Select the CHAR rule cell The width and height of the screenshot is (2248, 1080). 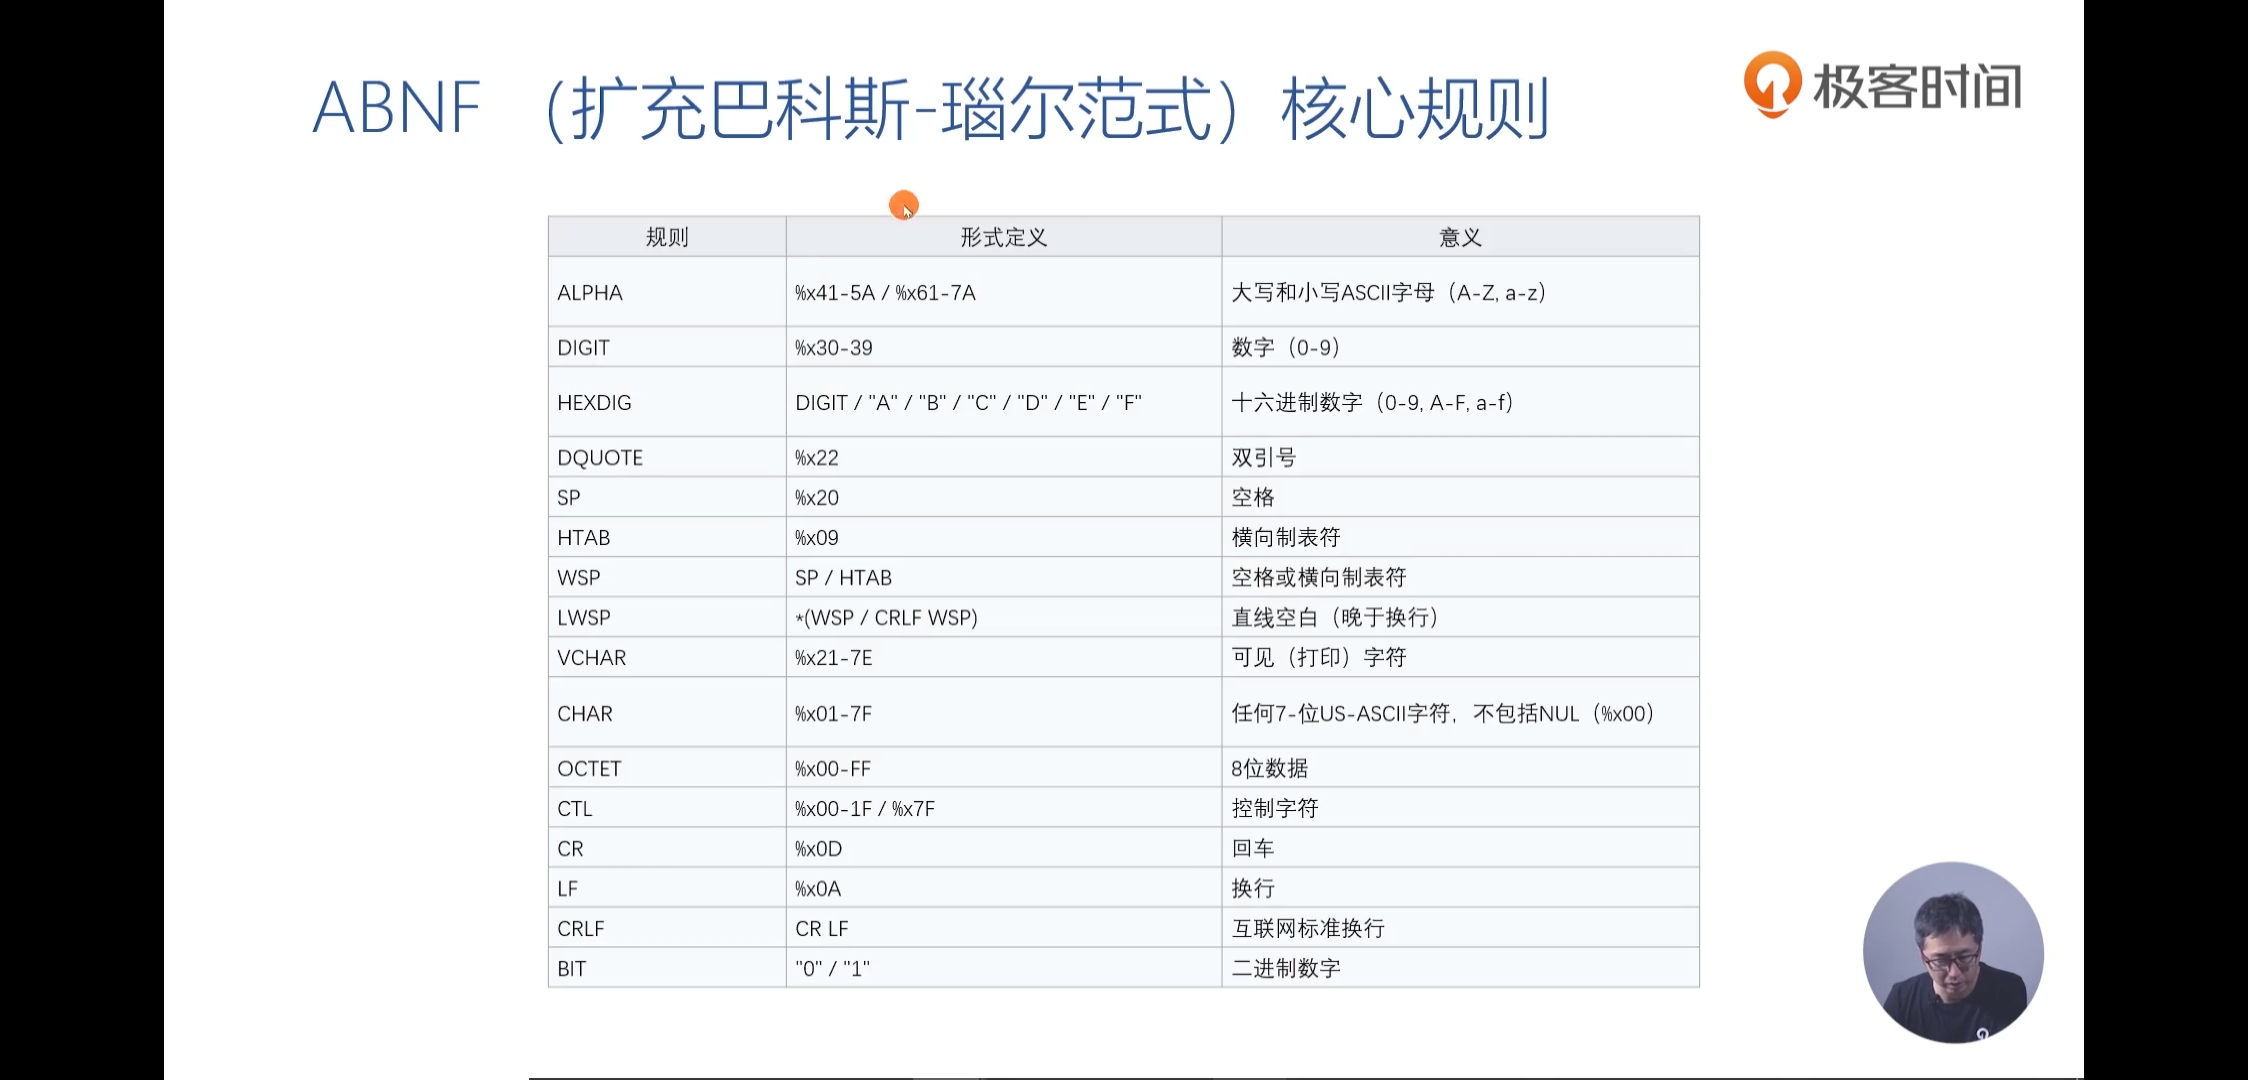point(667,713)
